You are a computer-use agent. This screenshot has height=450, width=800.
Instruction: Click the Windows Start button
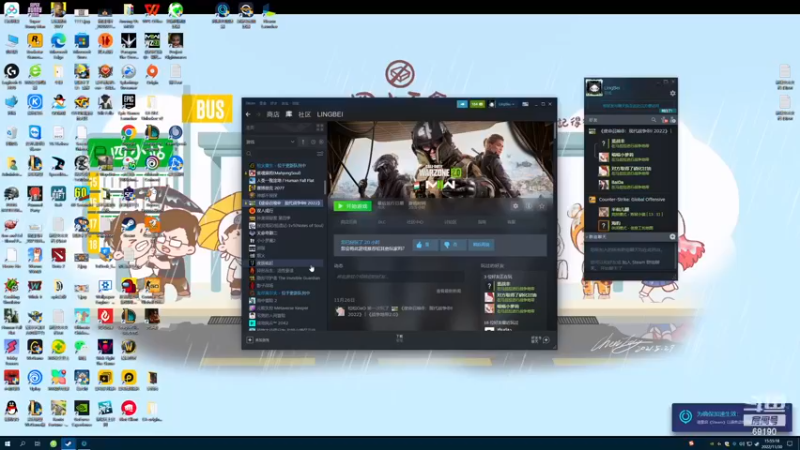coord(7,444)
